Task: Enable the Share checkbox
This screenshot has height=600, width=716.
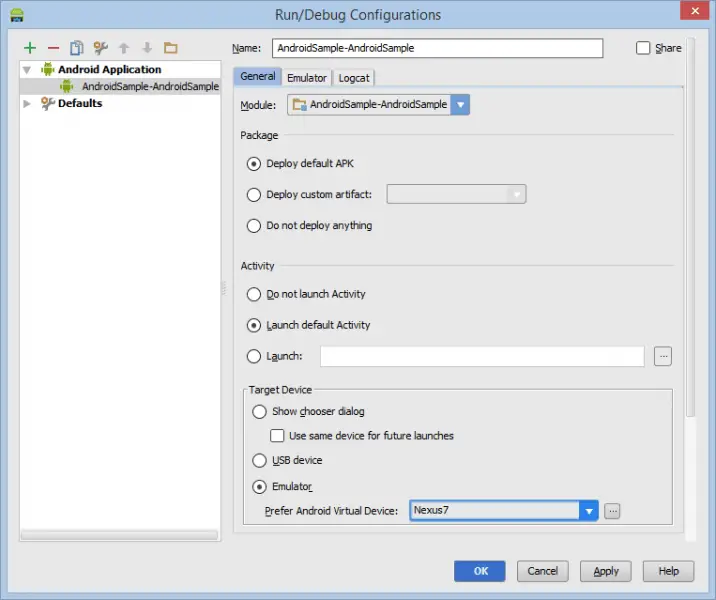Action: (x=643, y=48)
